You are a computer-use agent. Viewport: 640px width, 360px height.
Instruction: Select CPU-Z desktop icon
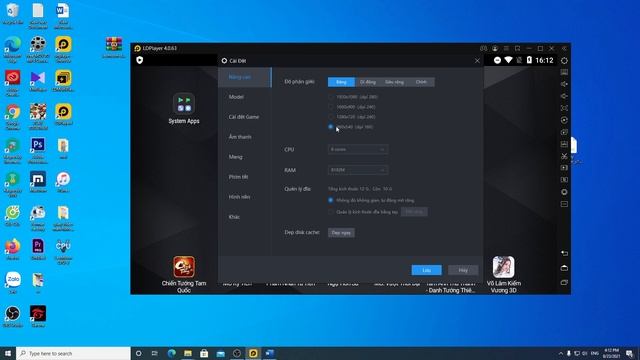(63, 251)
